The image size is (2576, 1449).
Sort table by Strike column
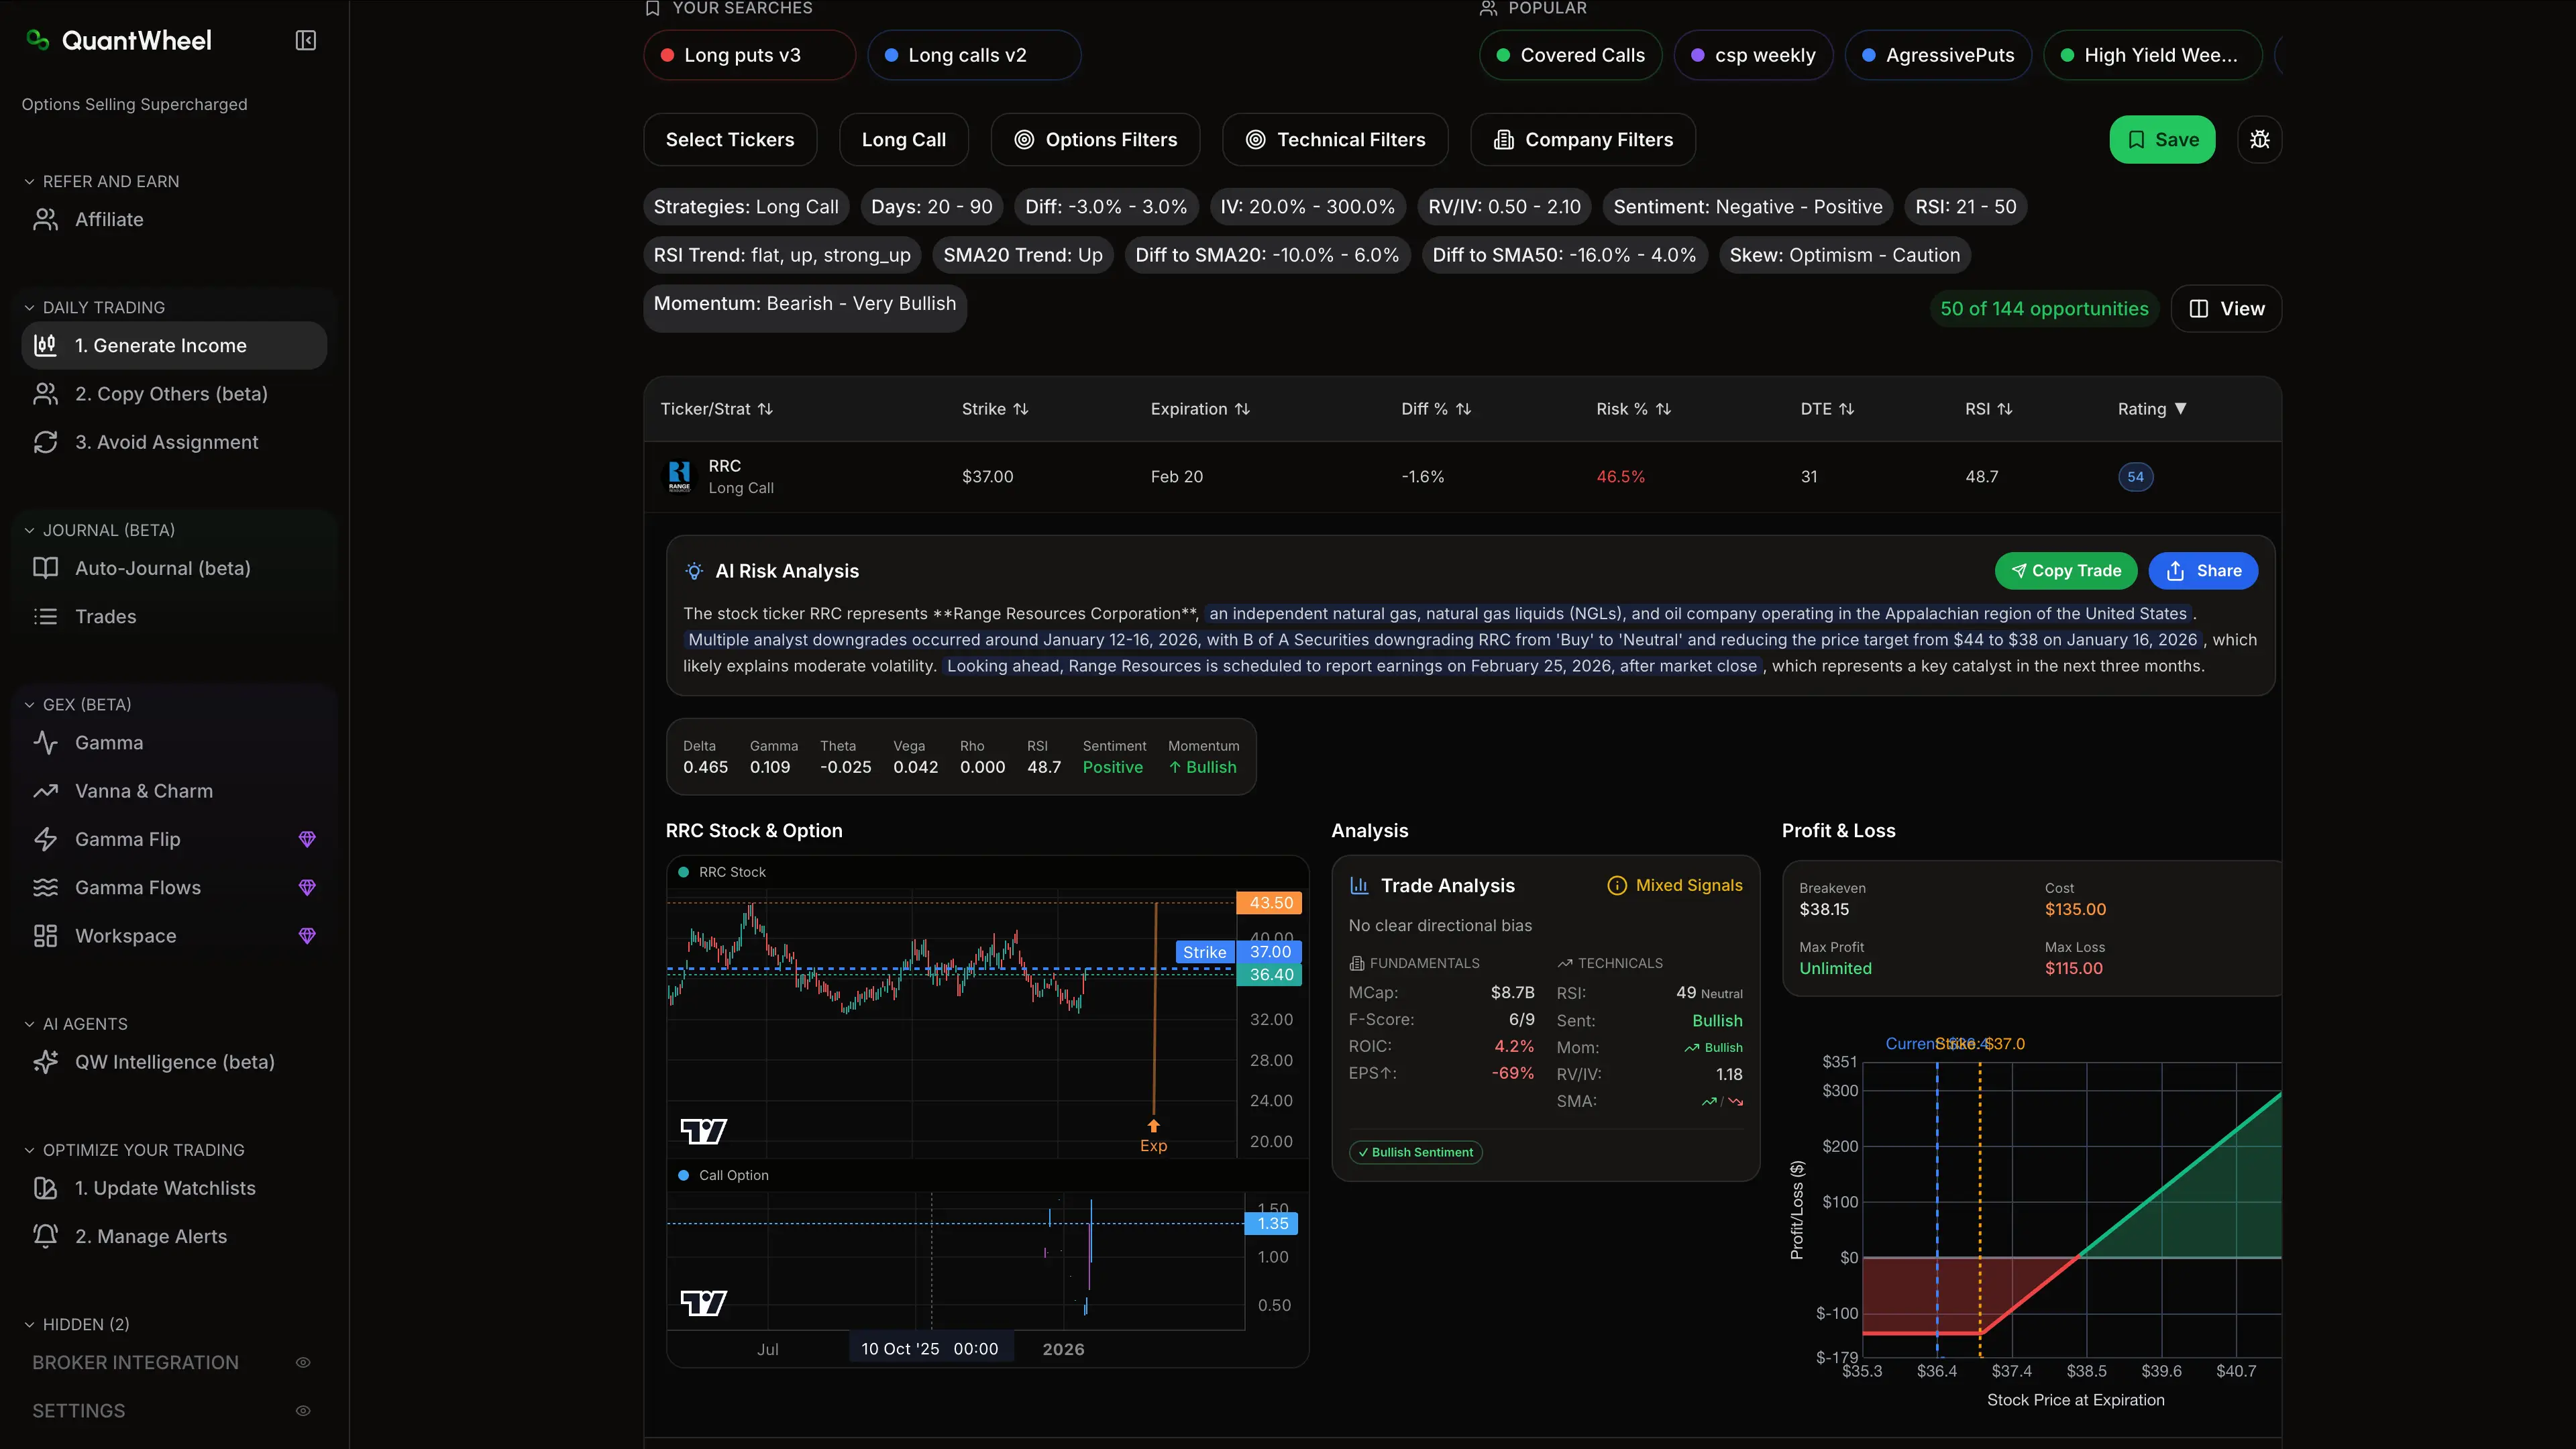pyautogui.click(x=995, y=409)
